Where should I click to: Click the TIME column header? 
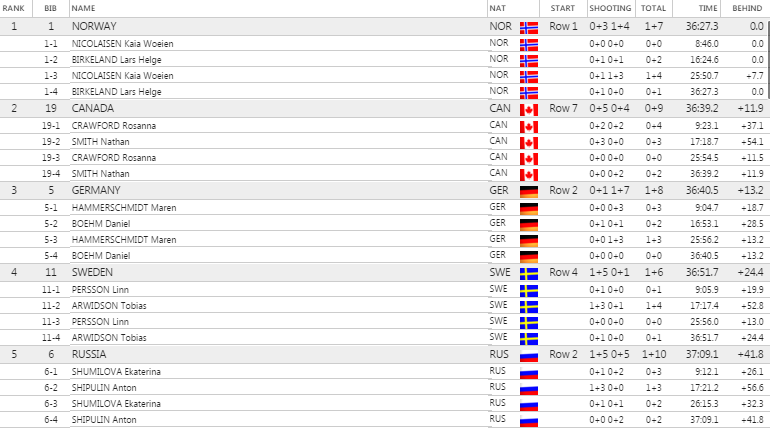pyautogui.click(x=708, y=8)
